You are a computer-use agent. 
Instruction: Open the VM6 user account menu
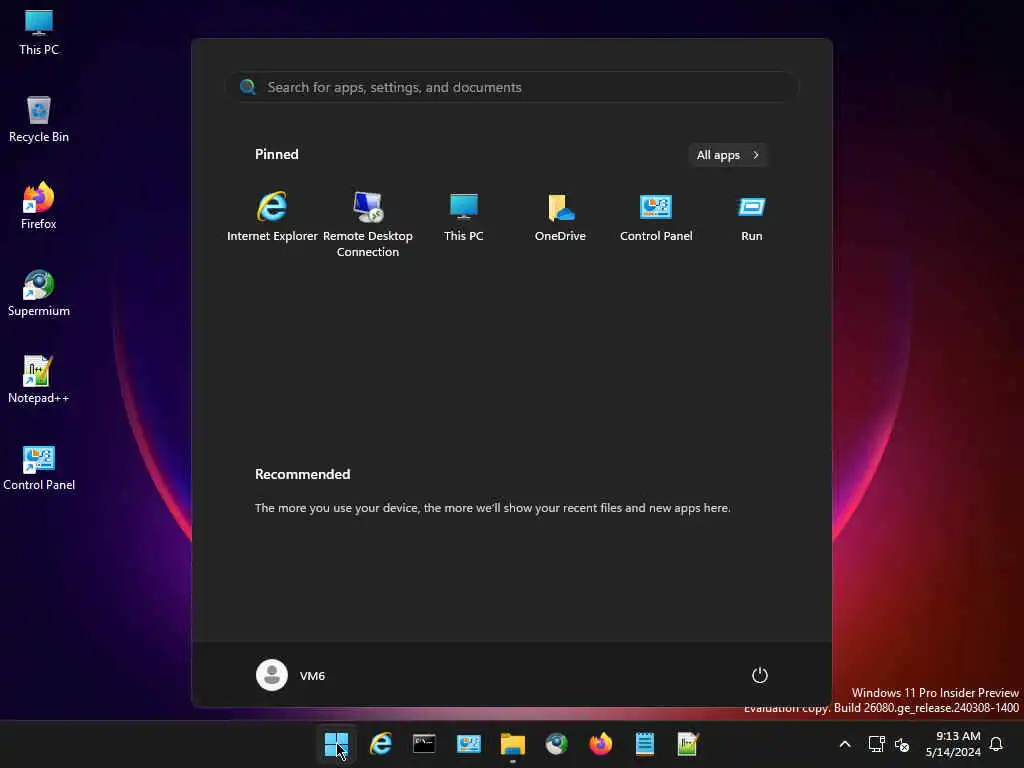291,675
